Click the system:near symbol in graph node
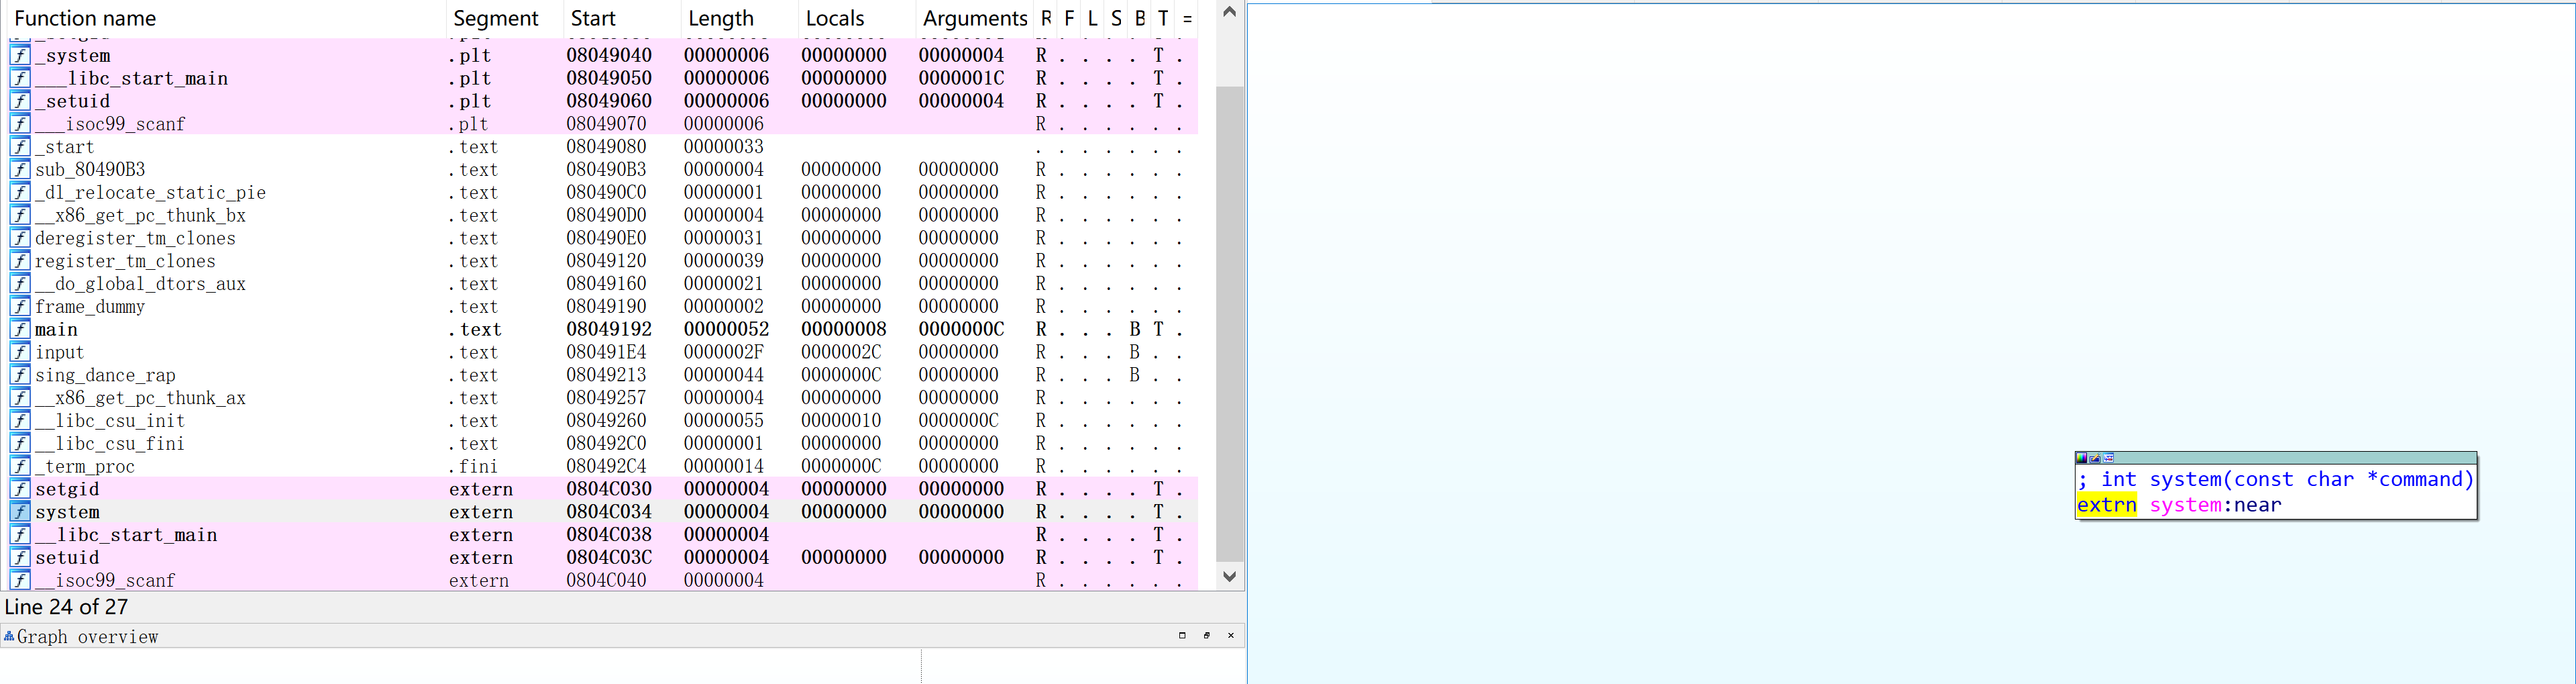 [x=2215, y=505]
